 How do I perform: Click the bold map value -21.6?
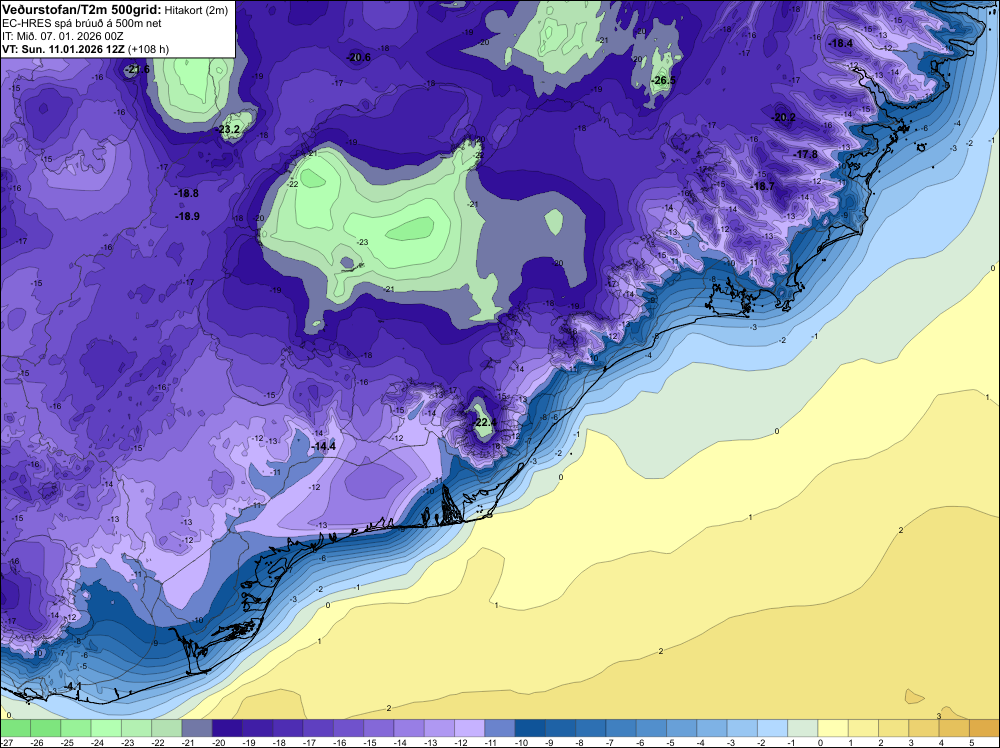point(137,69)
